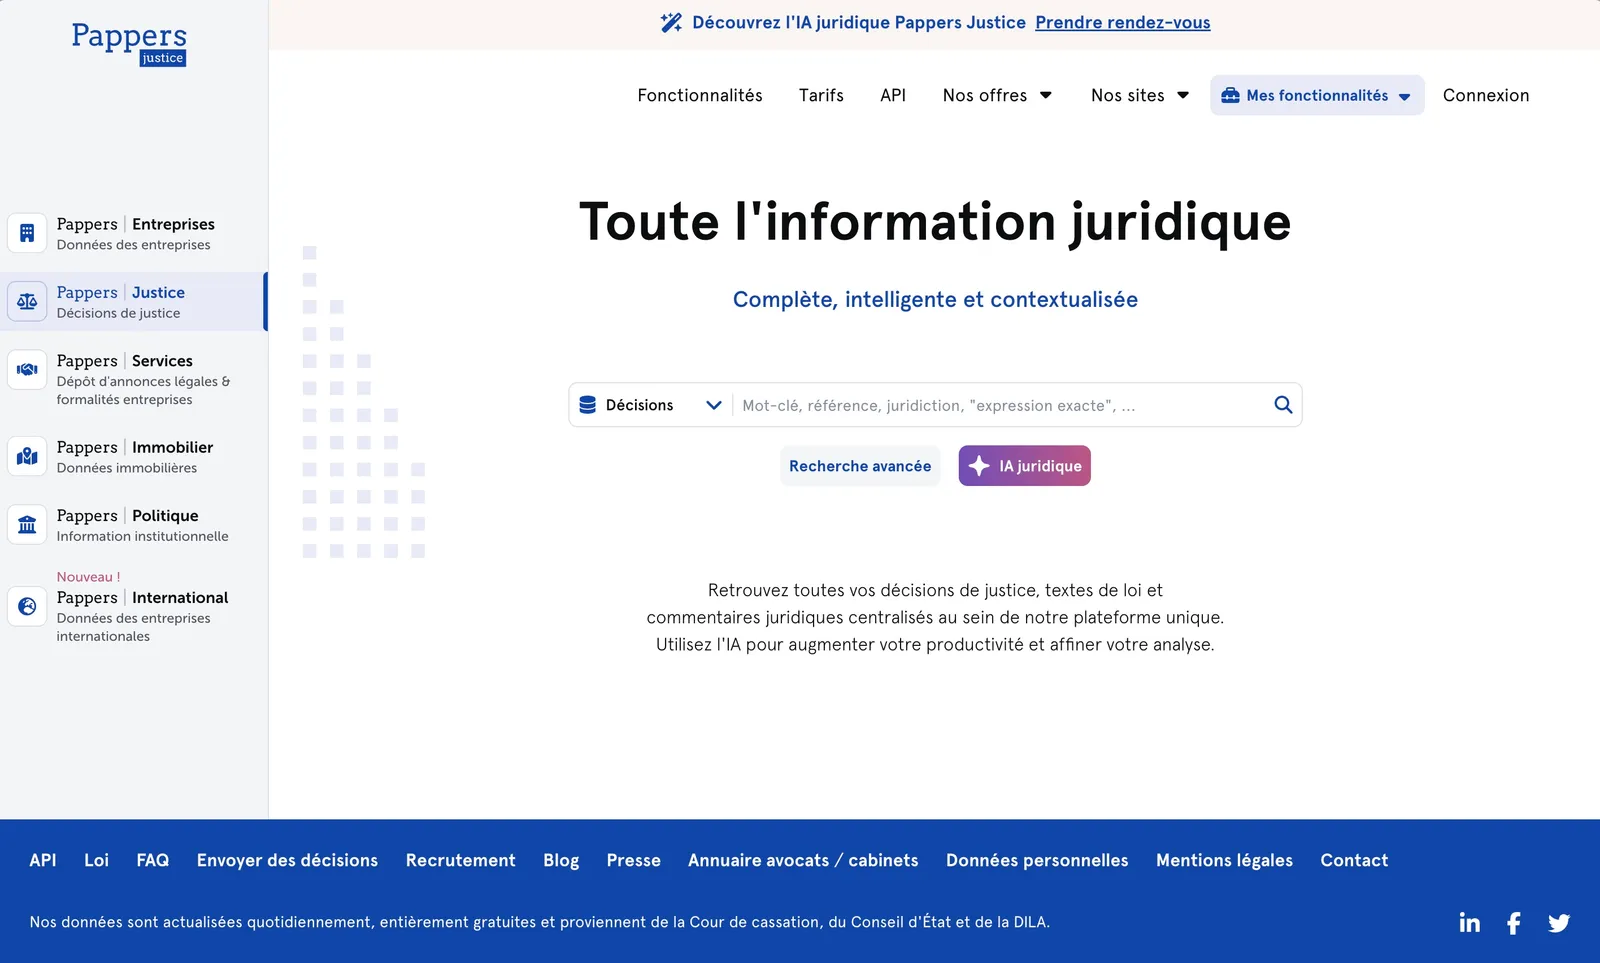This screenshot has width=1600, height=963.
Task: Click Connexion to log in
Action: click(x=1486, y=95)
